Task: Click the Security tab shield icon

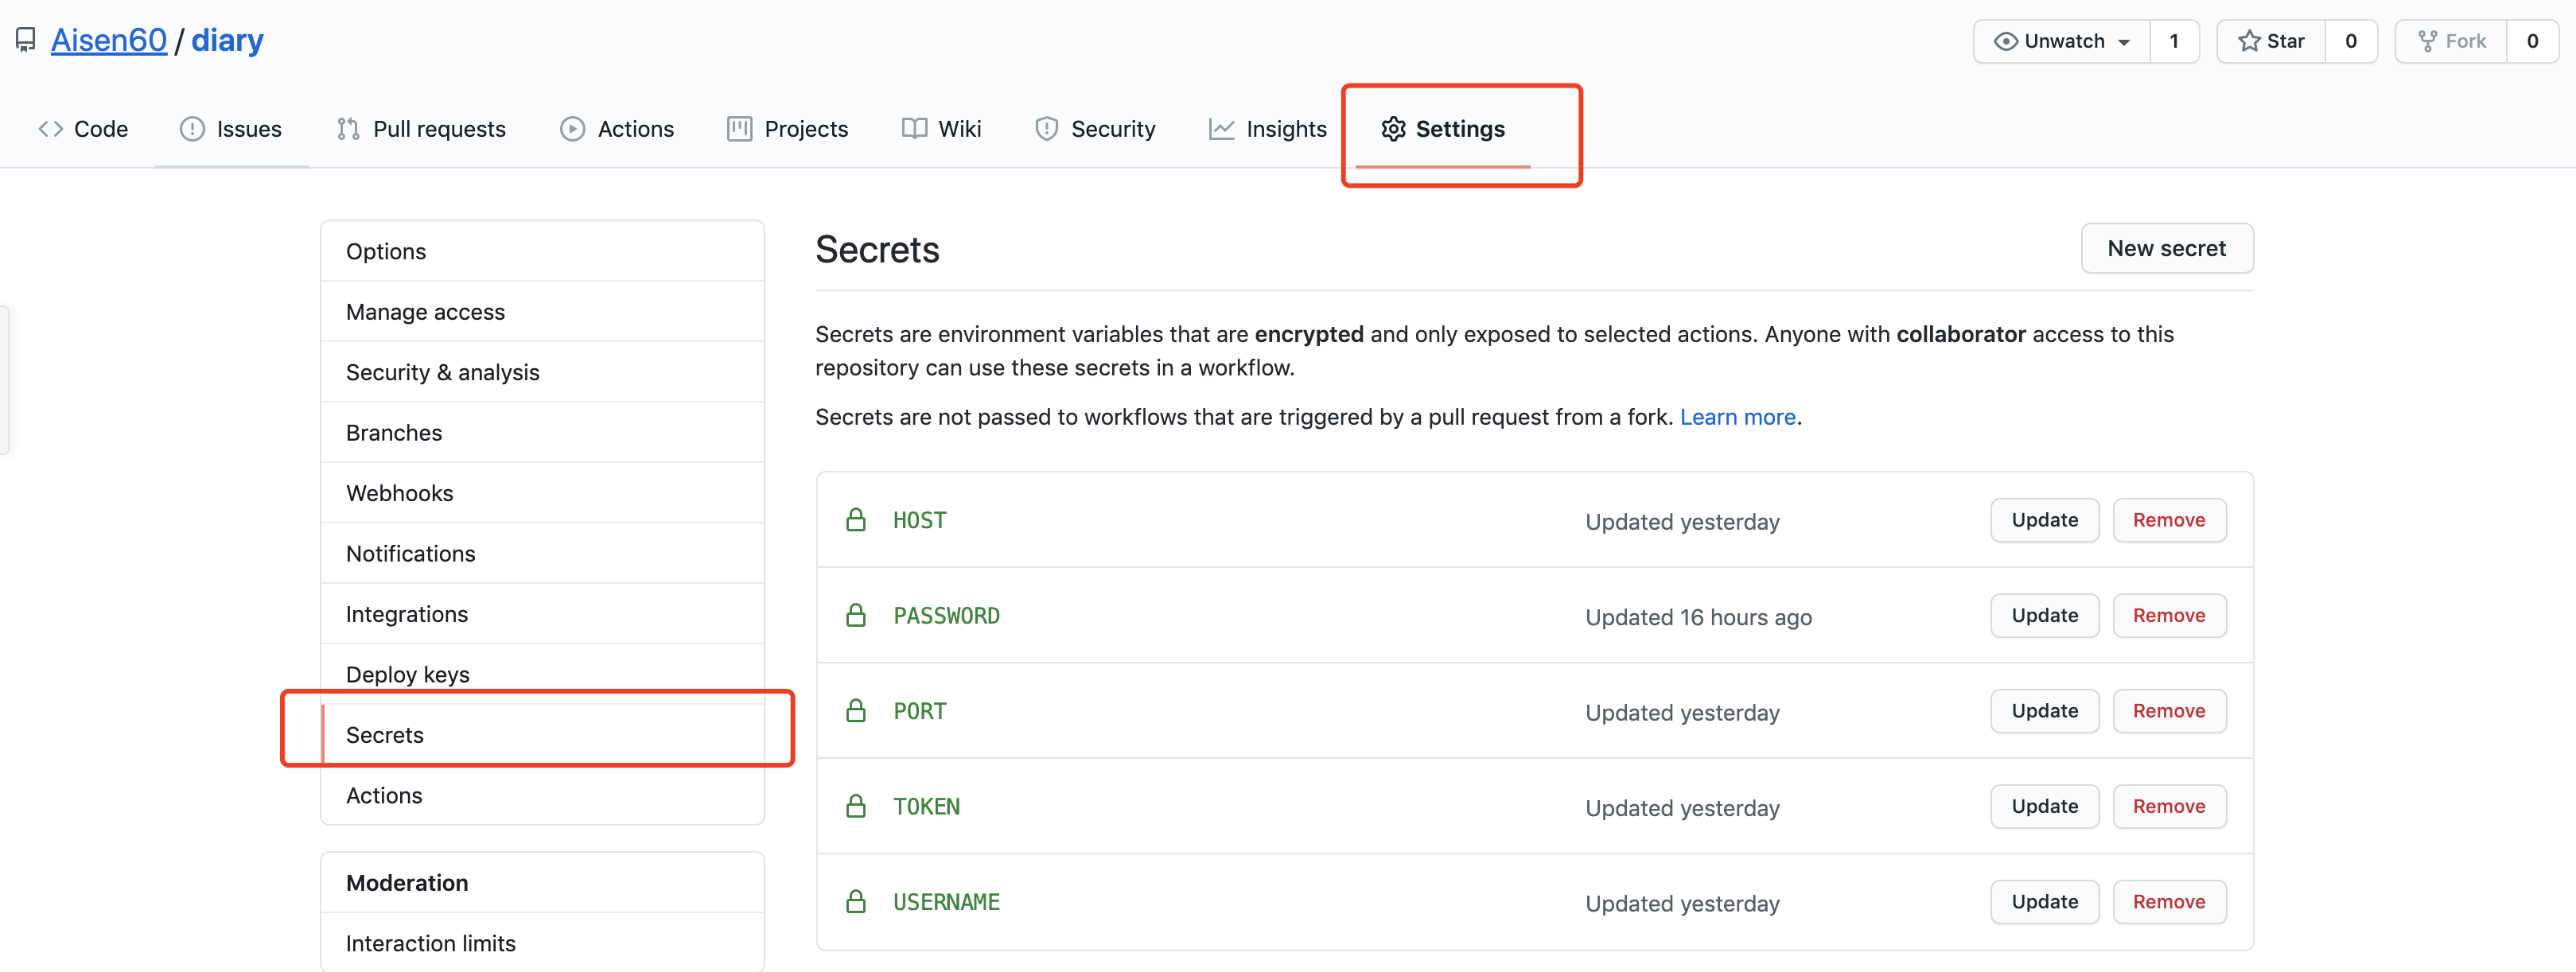Action: coord(1046,129)
